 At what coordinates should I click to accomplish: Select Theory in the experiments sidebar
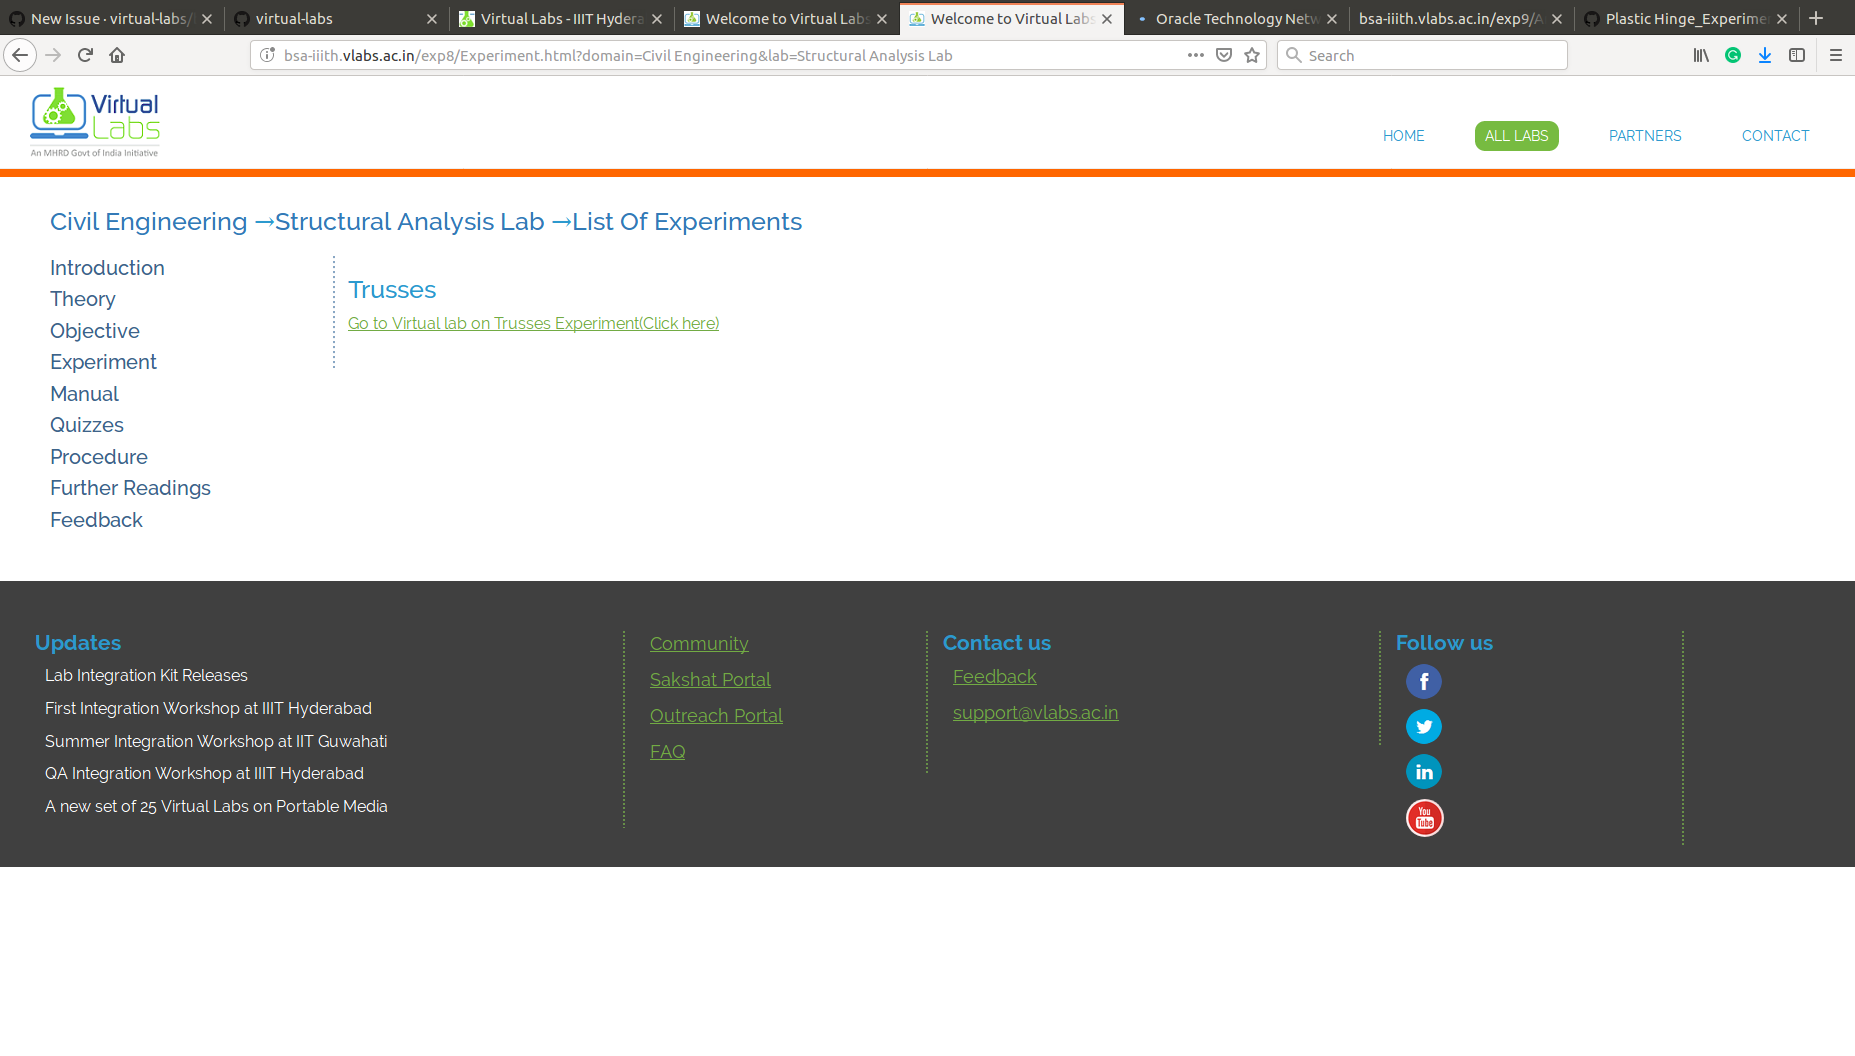pos(82,299)
